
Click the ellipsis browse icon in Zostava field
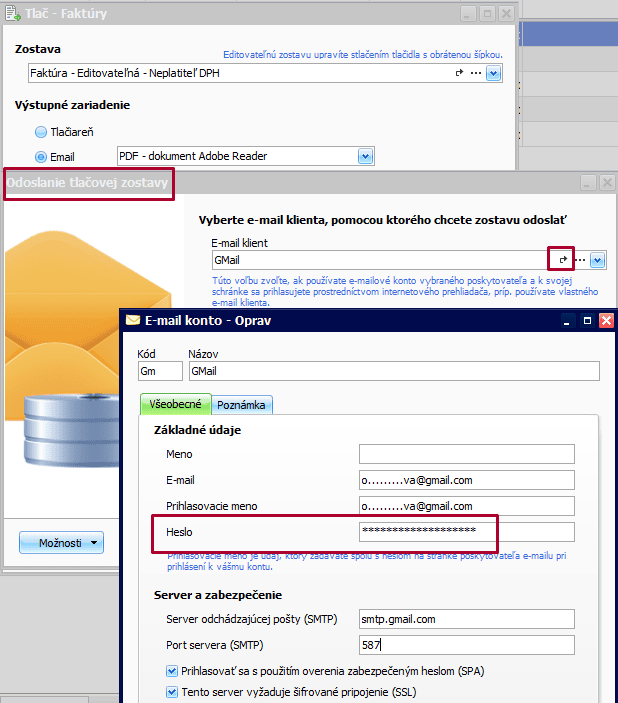click(475, 73)
